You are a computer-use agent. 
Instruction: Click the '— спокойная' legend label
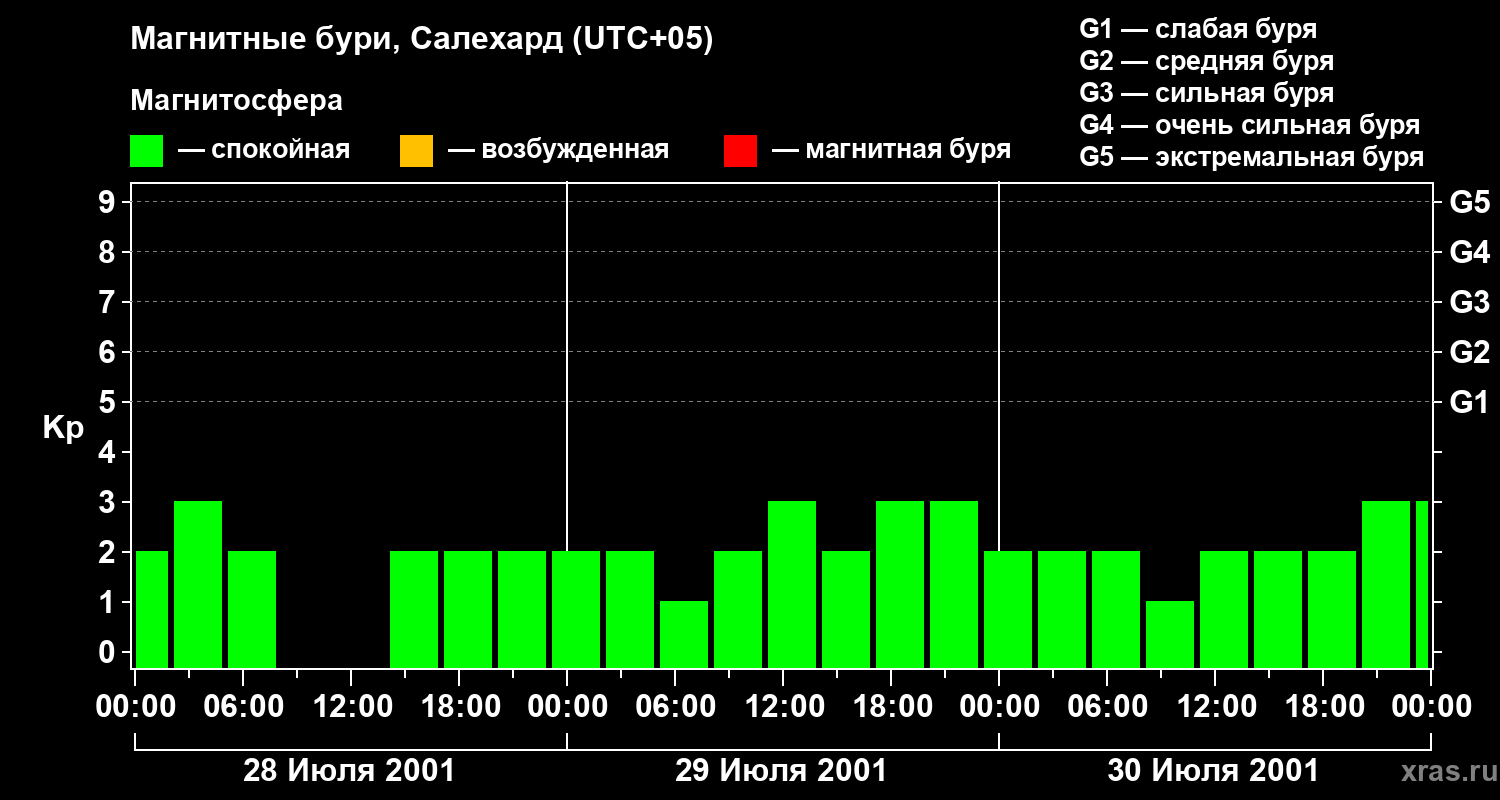264,150
